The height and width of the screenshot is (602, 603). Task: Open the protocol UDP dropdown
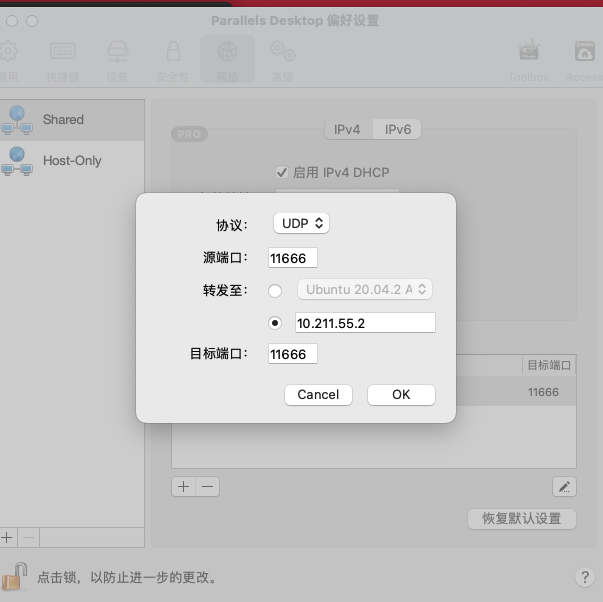point(302,223)
